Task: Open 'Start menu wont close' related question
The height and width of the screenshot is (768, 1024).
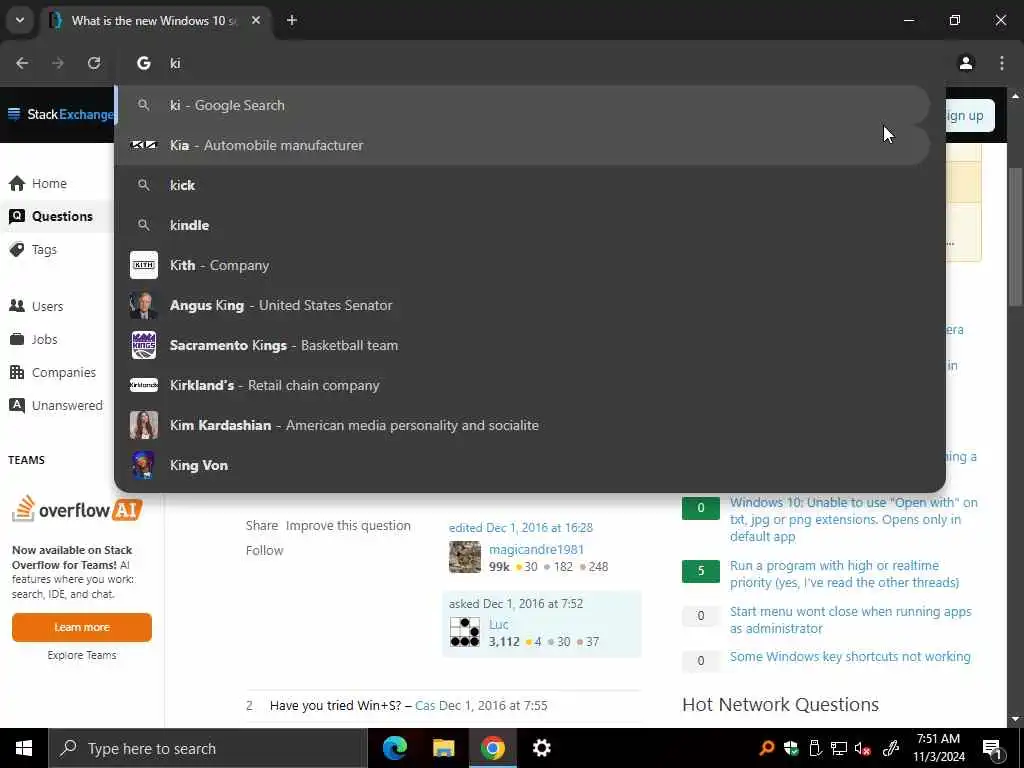Action: 850,620
